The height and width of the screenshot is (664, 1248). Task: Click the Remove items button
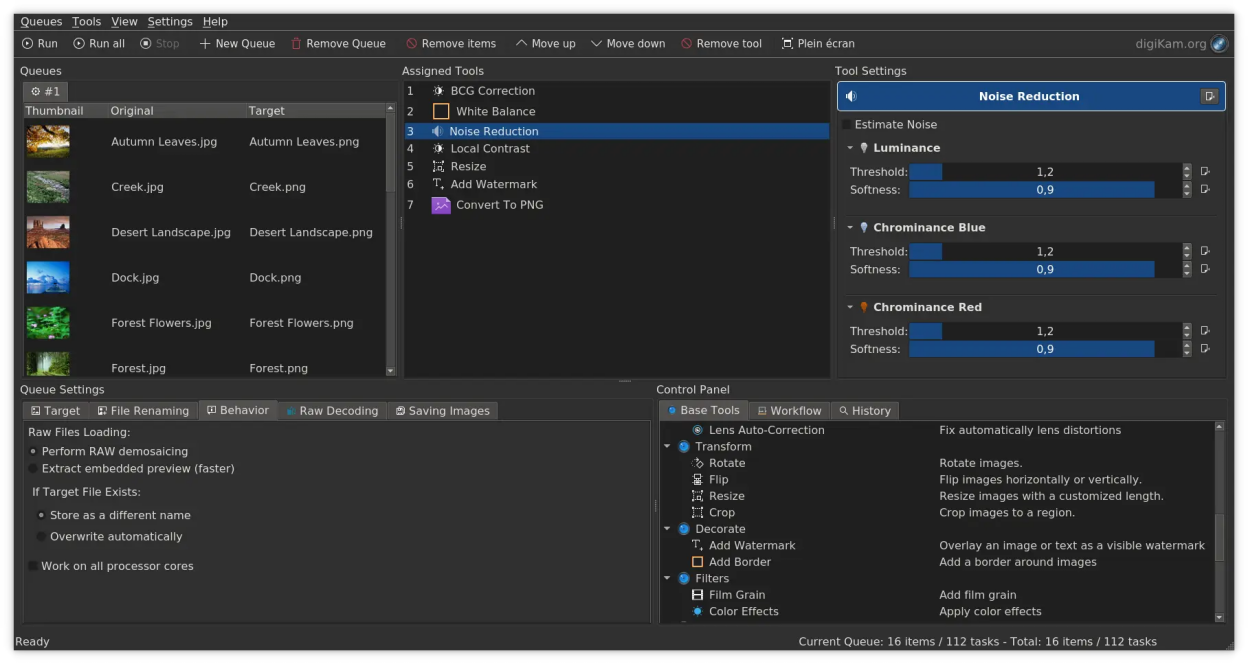tap(450, 44)
